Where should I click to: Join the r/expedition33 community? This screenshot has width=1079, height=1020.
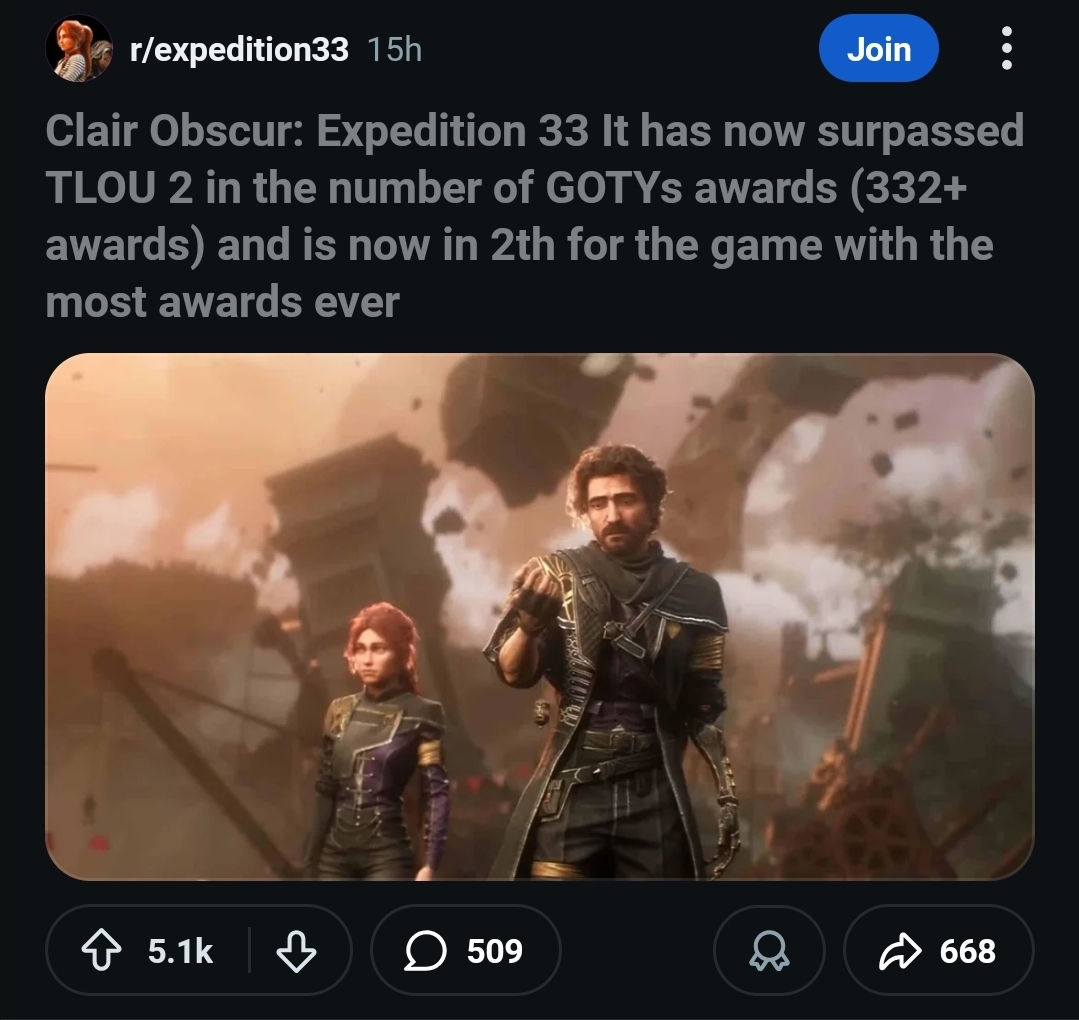pyautogui.click(x=878, y=49)
